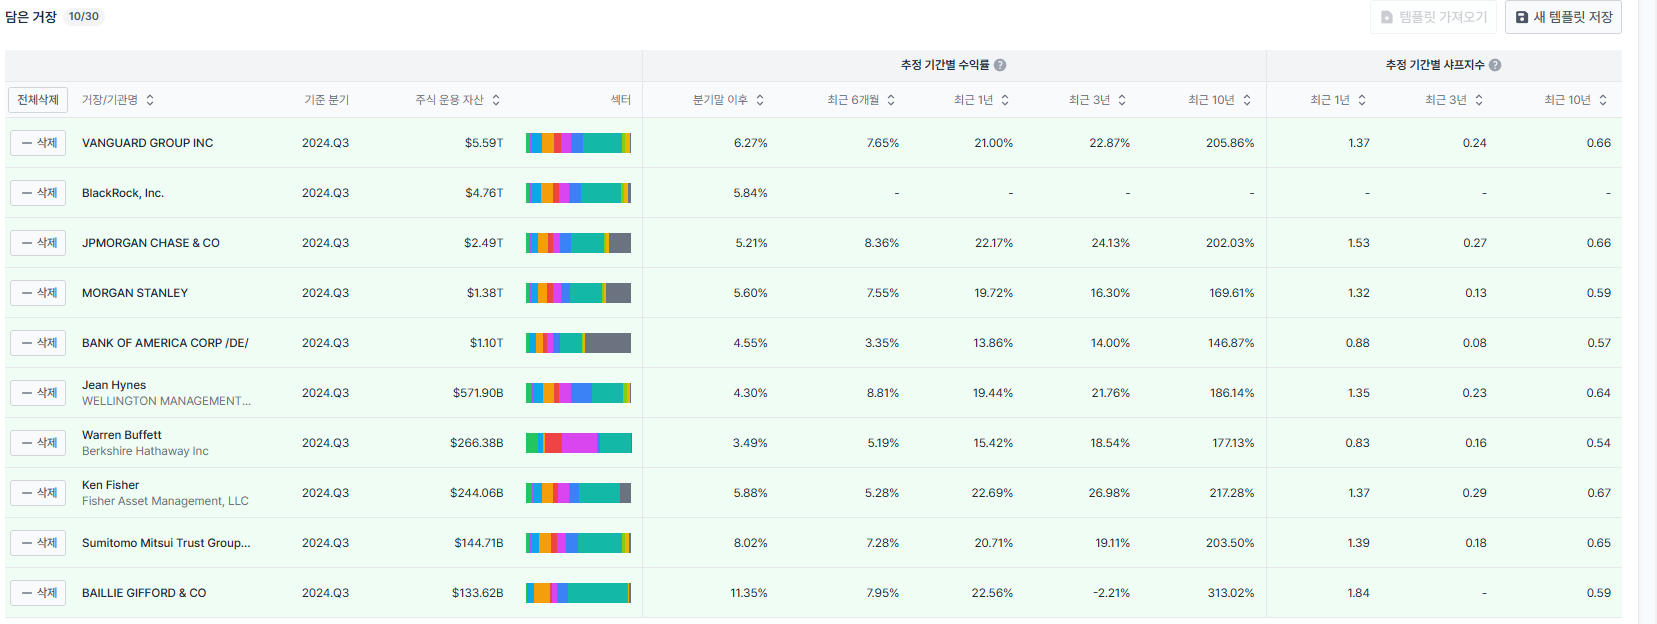1657x624 pixels.
Task: Click BlackRock sector allocation bar
Action: pos(578,193)
